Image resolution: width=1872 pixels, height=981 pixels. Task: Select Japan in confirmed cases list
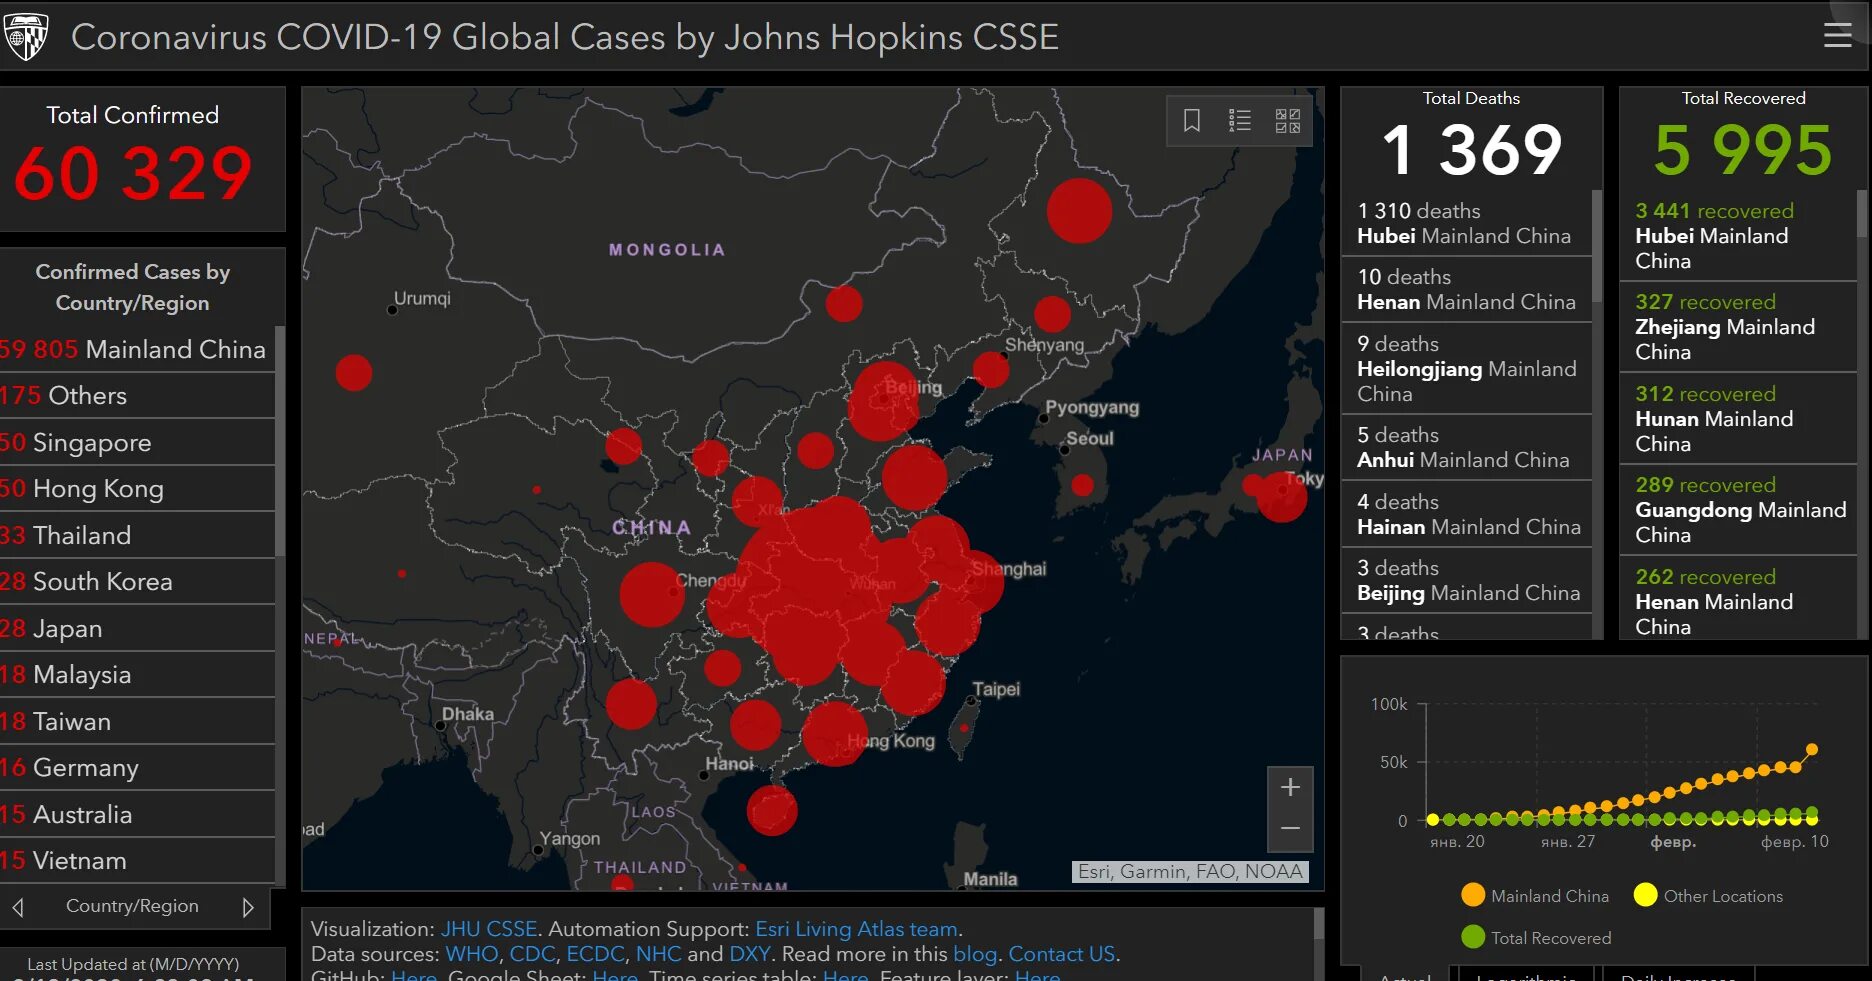(137, 628)
